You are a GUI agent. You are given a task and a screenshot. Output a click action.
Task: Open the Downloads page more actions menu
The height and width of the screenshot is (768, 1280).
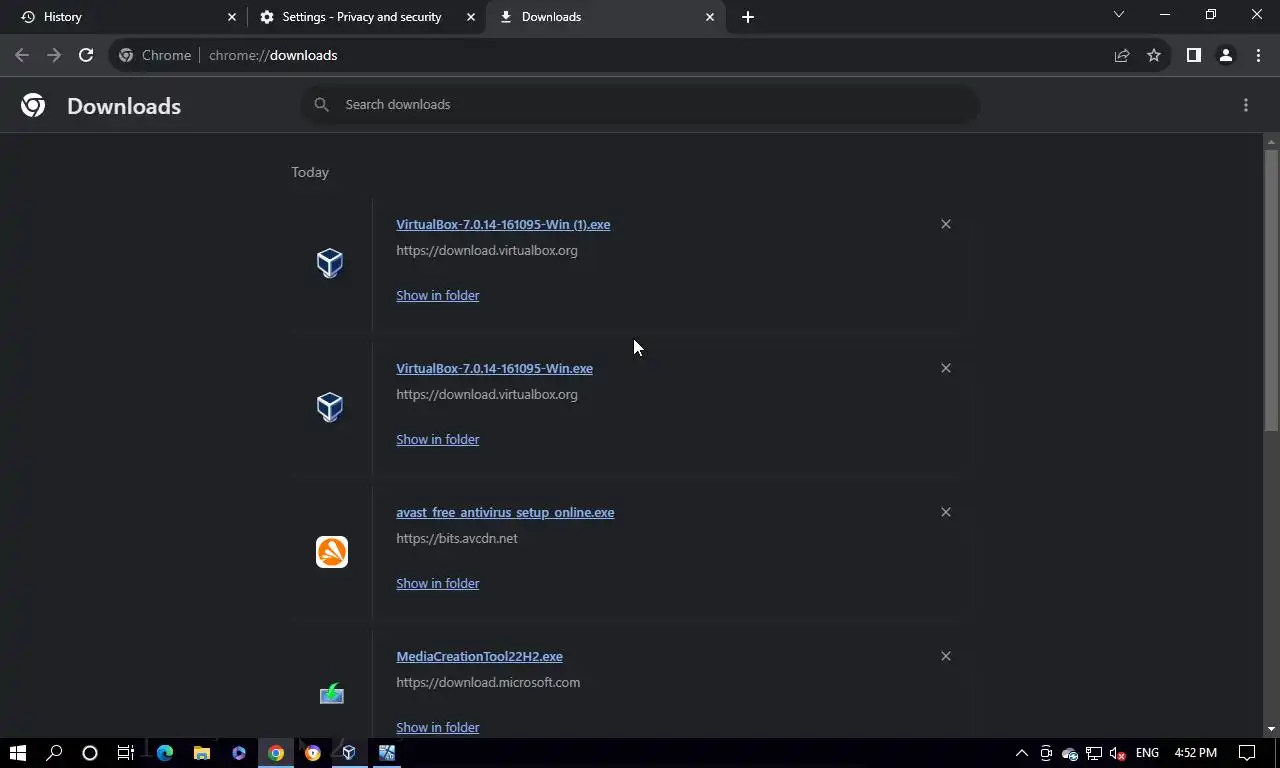pos(1246,105)
